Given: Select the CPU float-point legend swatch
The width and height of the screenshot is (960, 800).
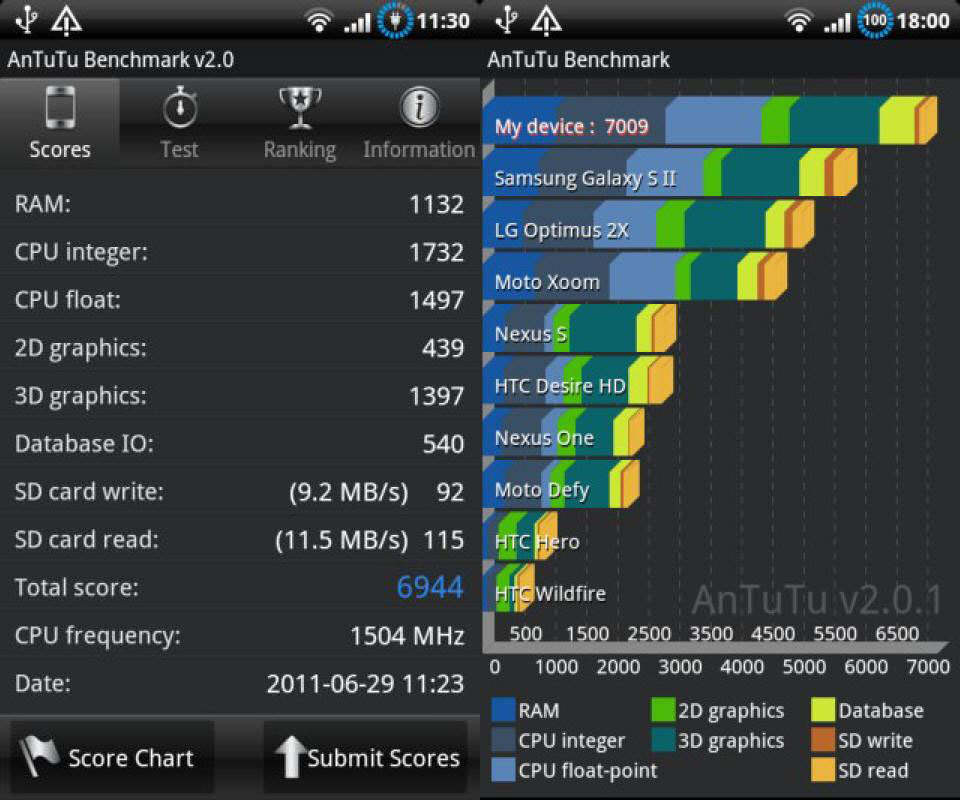Looking at the screenshot, I should click(503, 770).
